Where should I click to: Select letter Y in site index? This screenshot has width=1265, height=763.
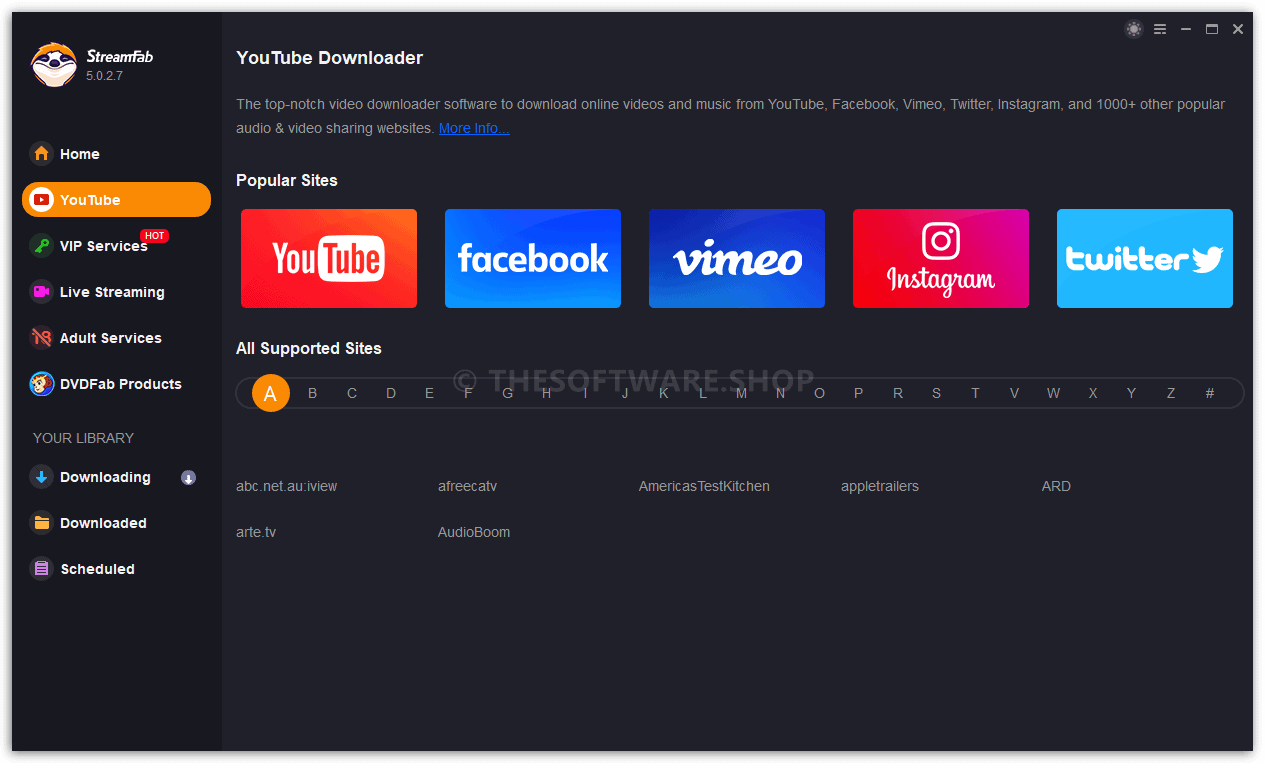coord(1131,393)
